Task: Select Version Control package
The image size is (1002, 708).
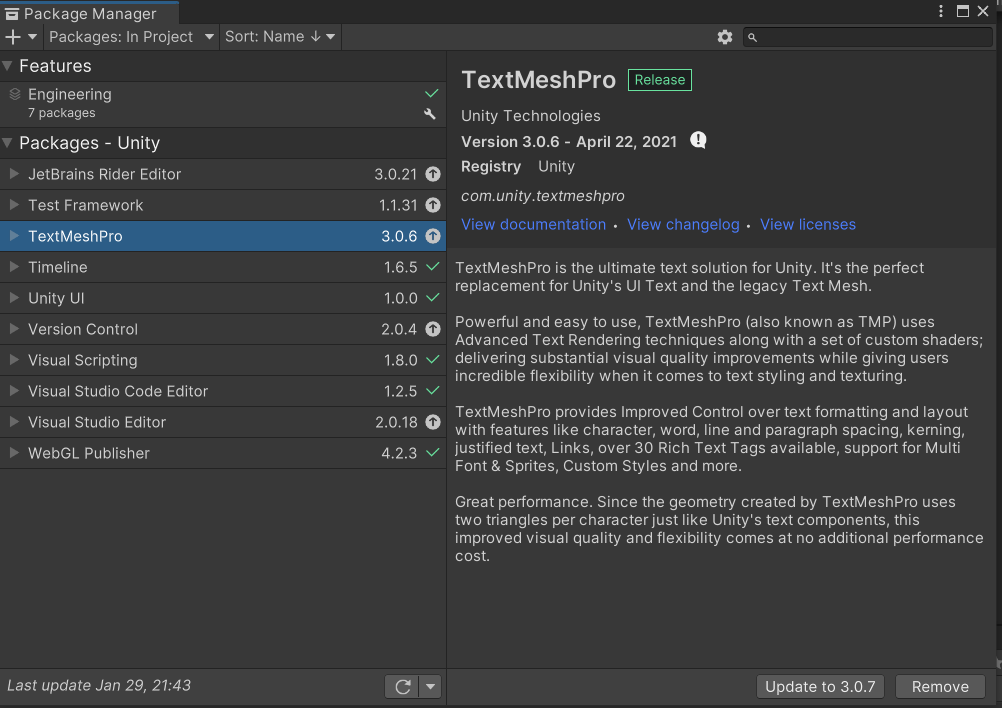Action: [223, 329]
